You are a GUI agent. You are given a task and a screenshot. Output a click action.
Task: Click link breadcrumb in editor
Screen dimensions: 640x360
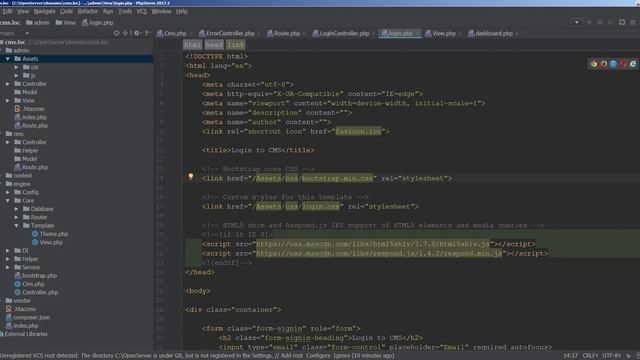click(236, 45)
